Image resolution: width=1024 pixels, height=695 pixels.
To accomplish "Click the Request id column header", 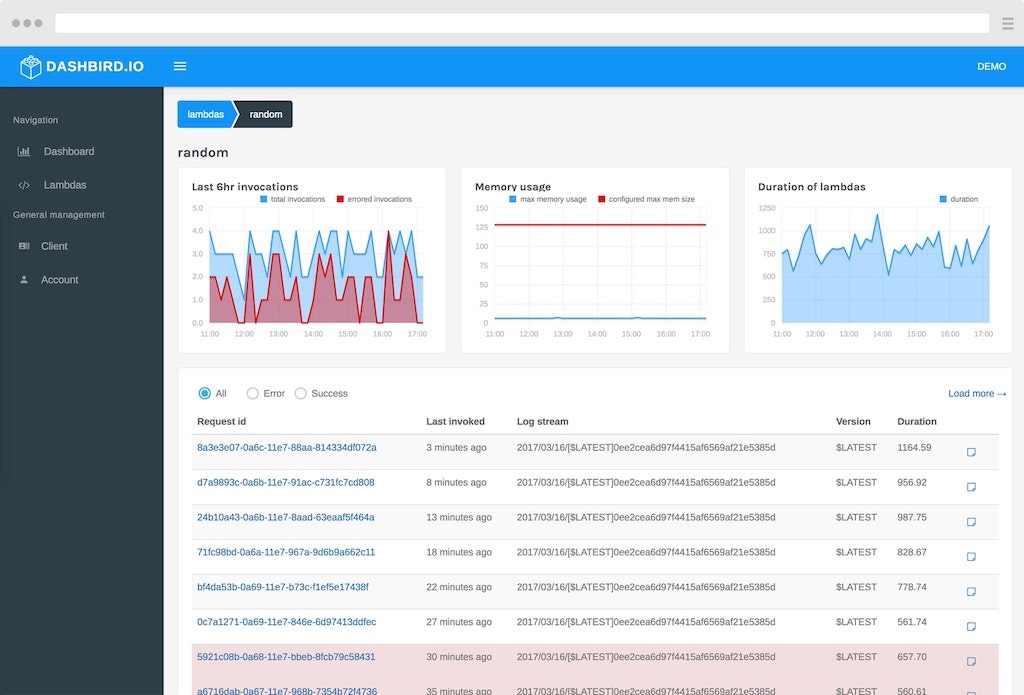I will click(x=221, y=421).
